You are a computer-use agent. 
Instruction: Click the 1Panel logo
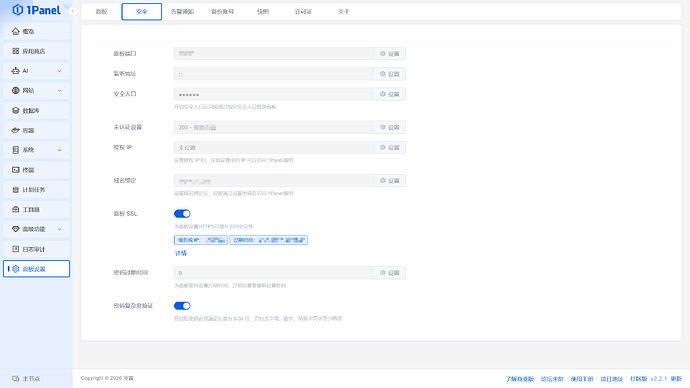37,10
